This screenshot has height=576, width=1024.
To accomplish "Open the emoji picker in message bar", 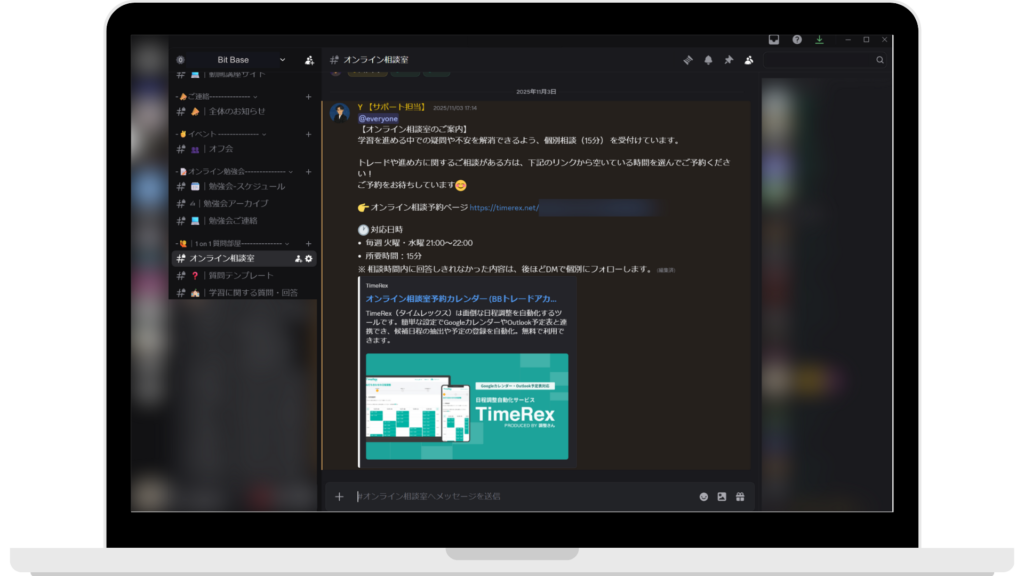I will point(704,496).
